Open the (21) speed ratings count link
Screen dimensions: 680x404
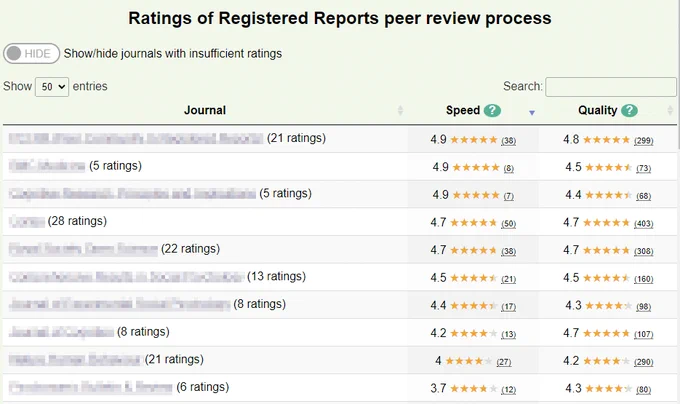tap(508, 279)
